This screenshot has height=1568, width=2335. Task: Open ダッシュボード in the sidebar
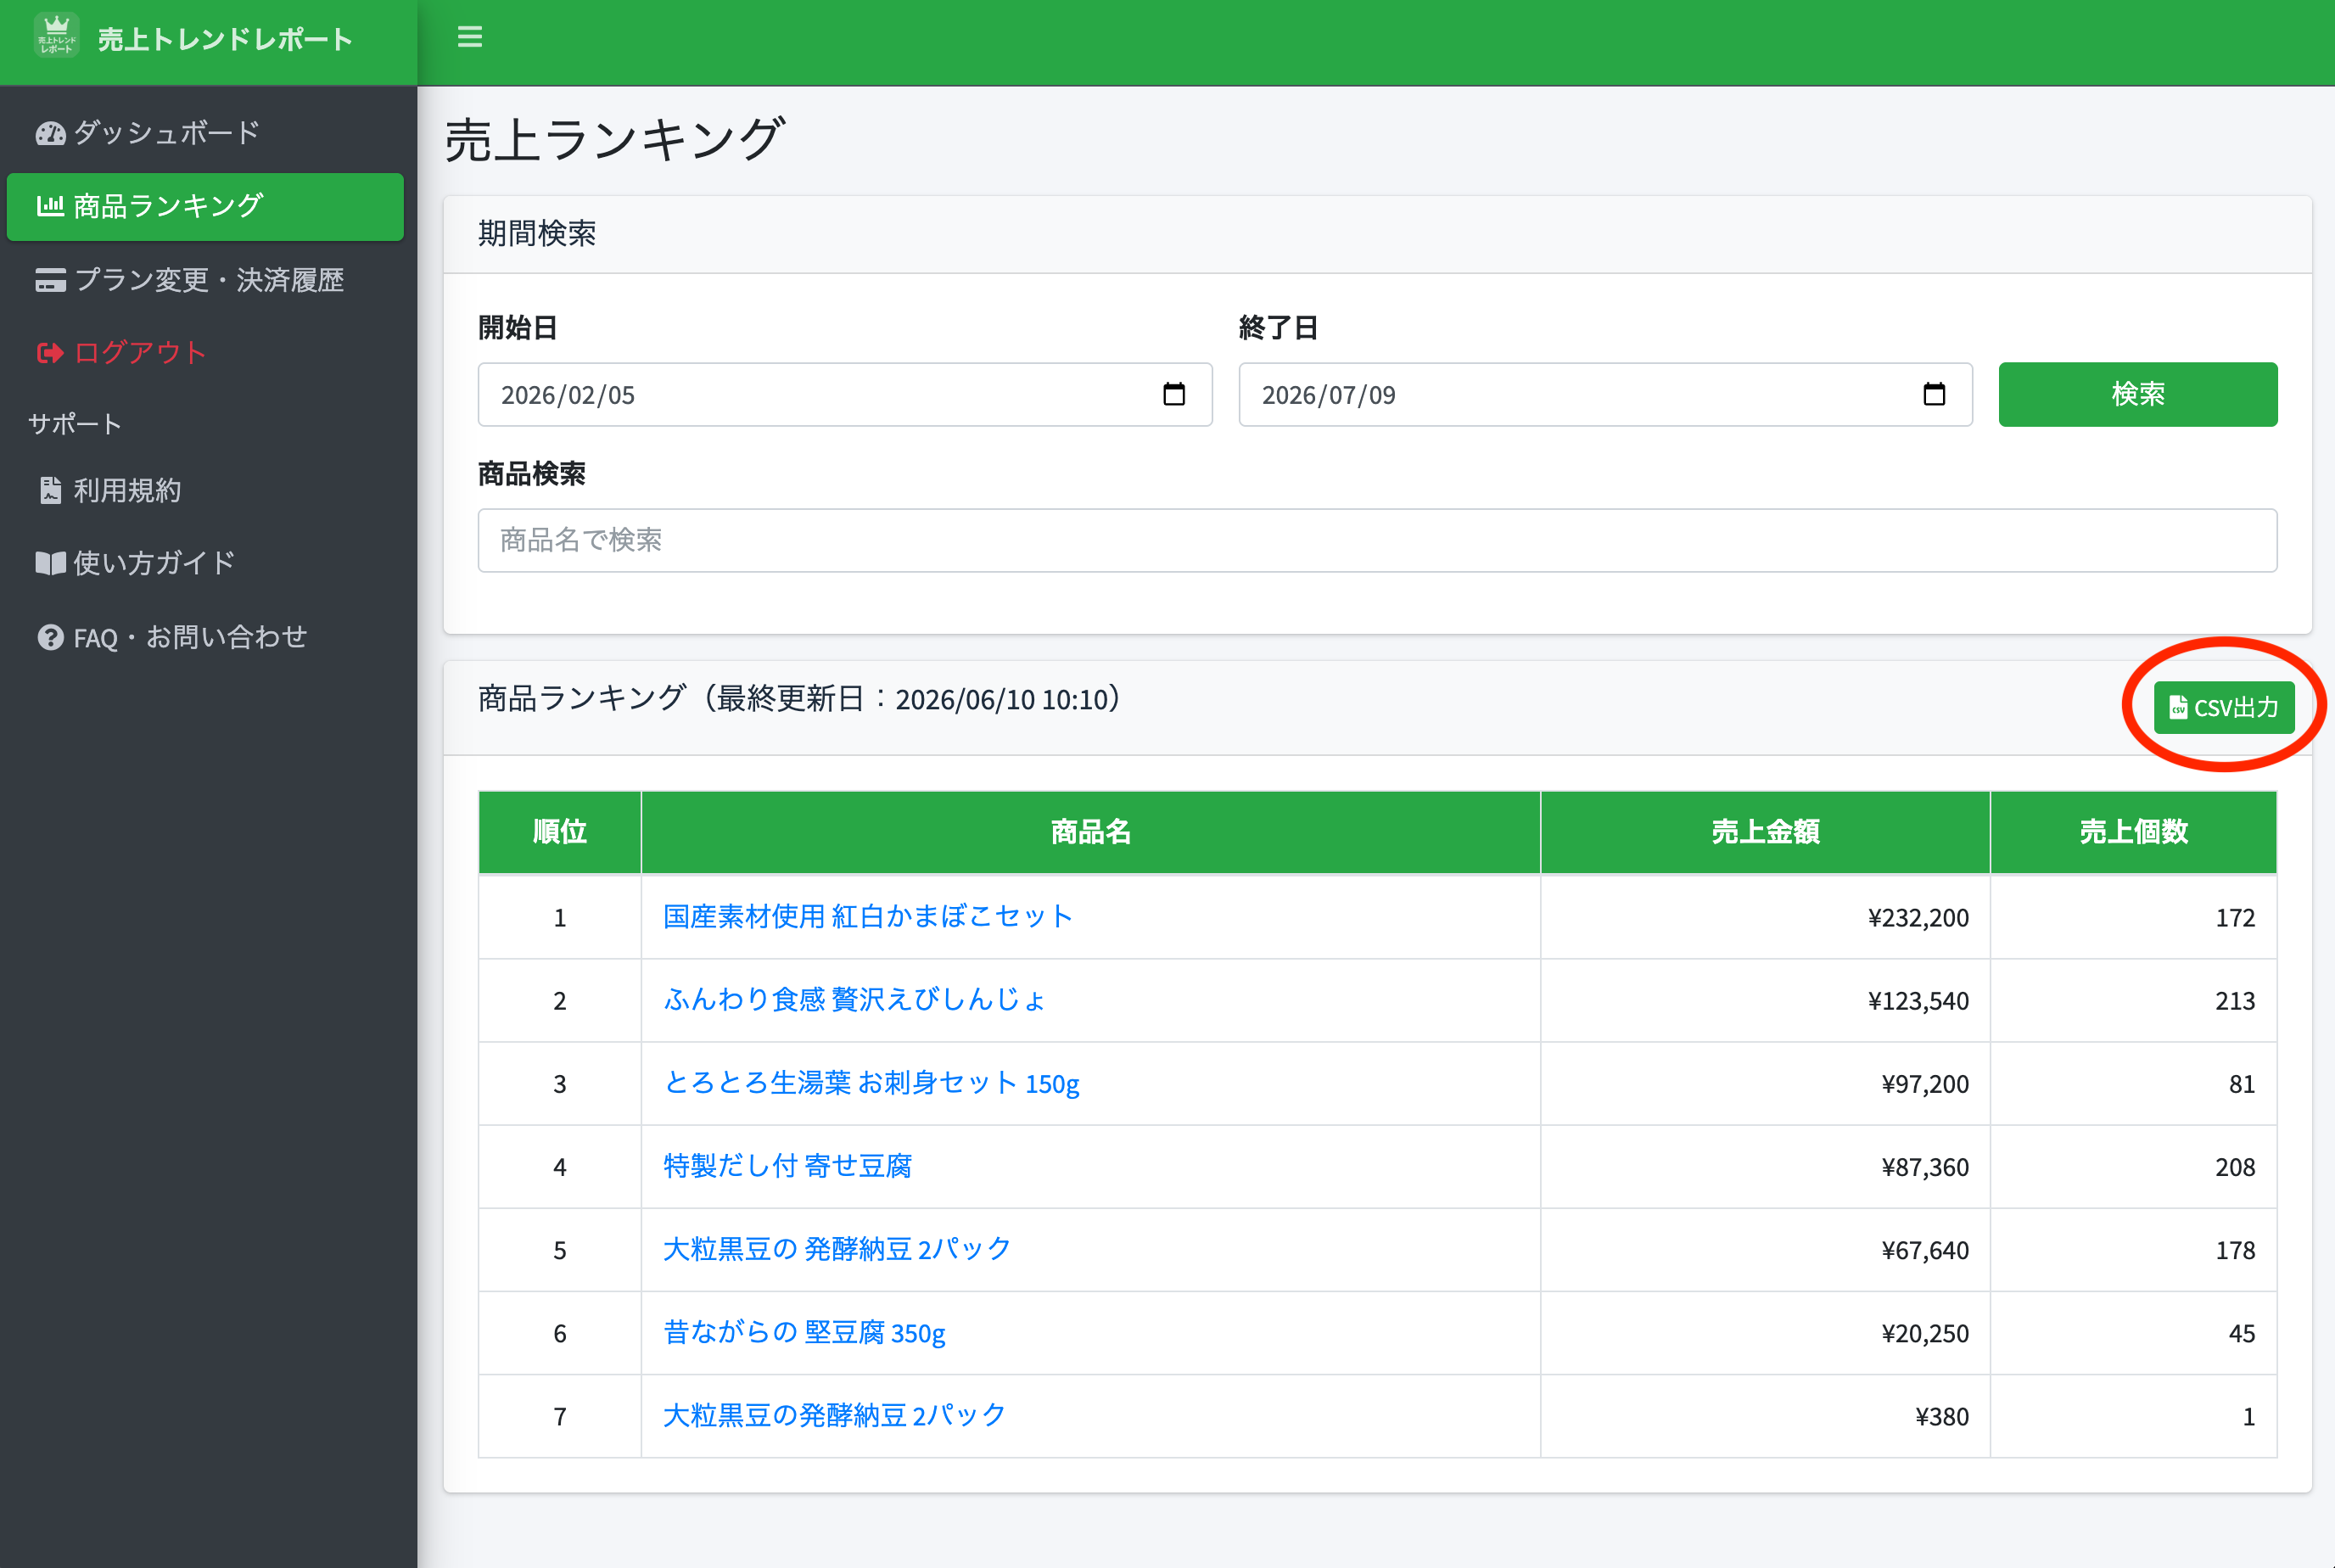pos(205,133)
